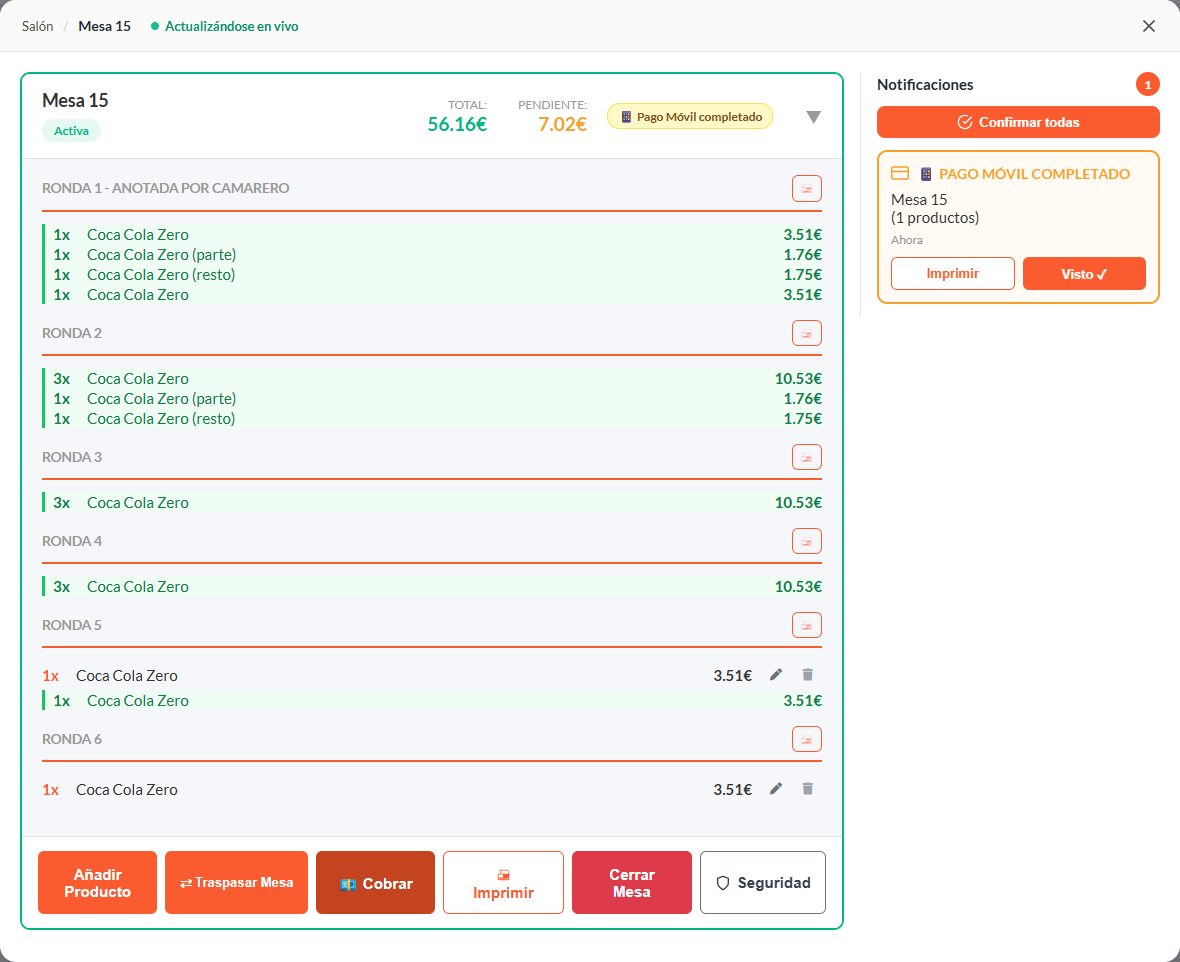Click notification count badge
This screenshot has width=1180, height=962.
(x=1148, y=84)
